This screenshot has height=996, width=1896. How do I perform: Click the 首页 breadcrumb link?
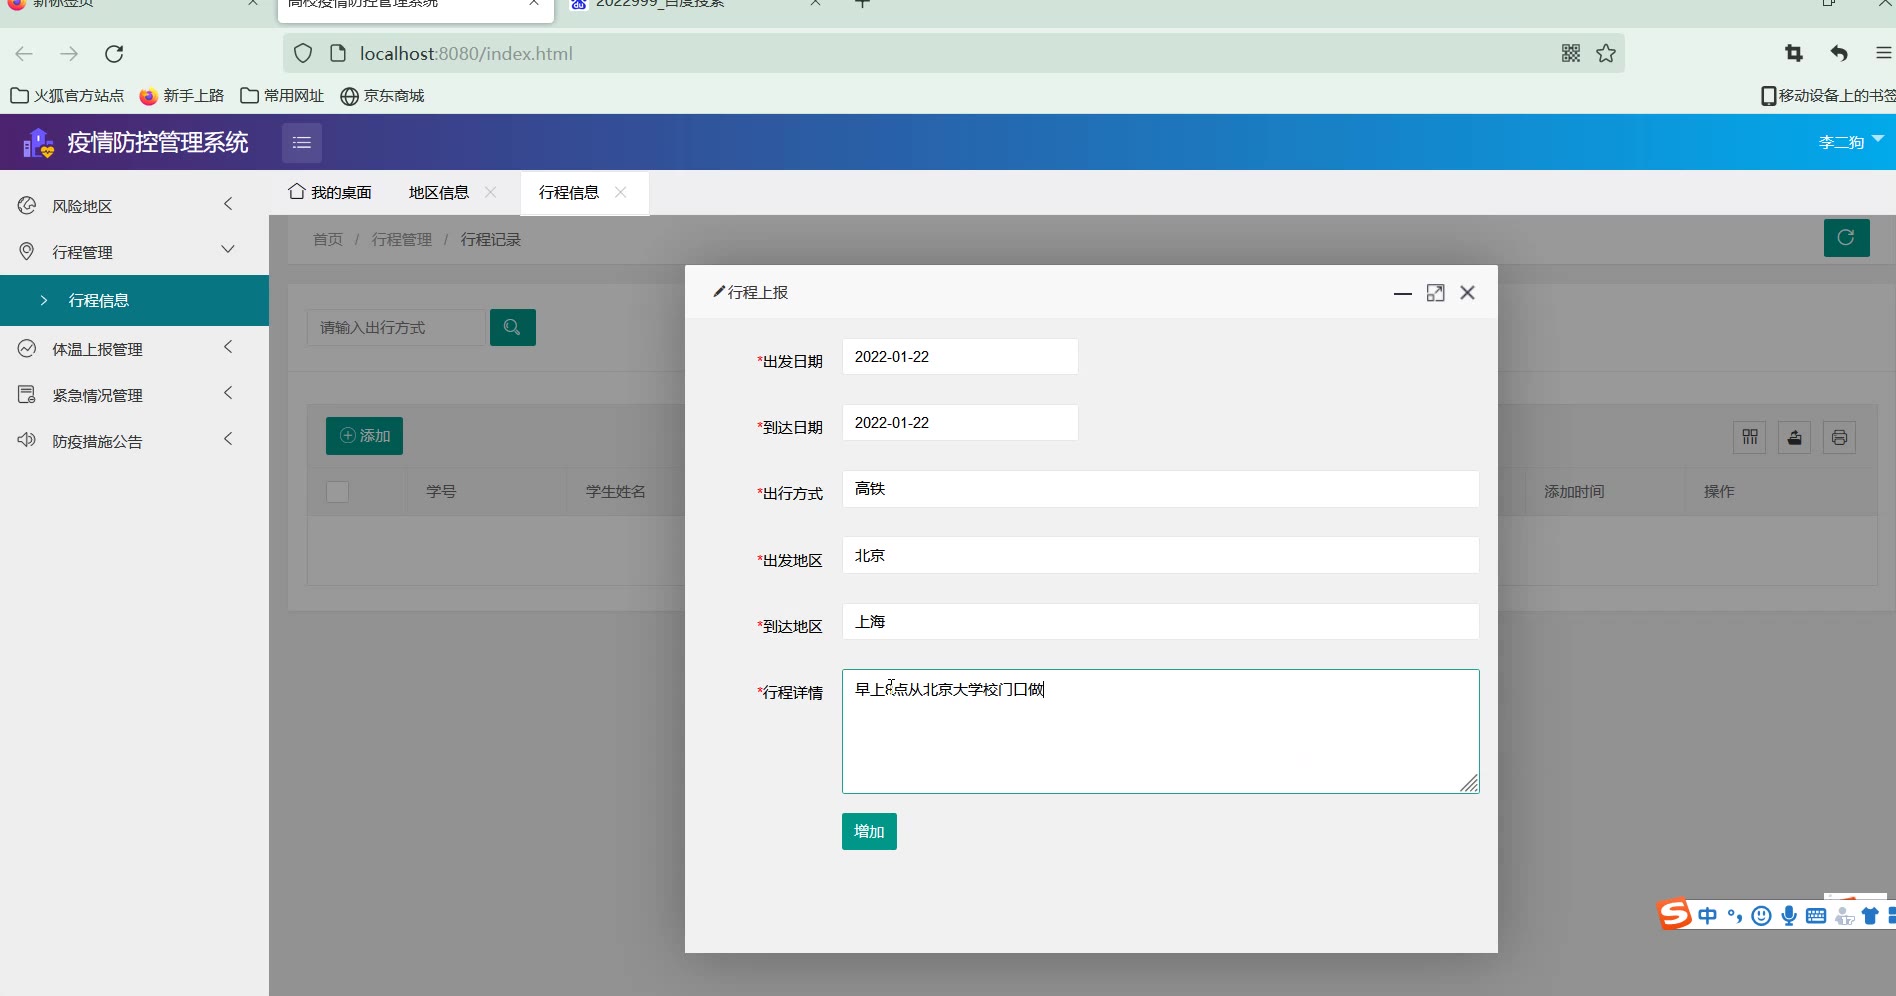click(328, 240)
